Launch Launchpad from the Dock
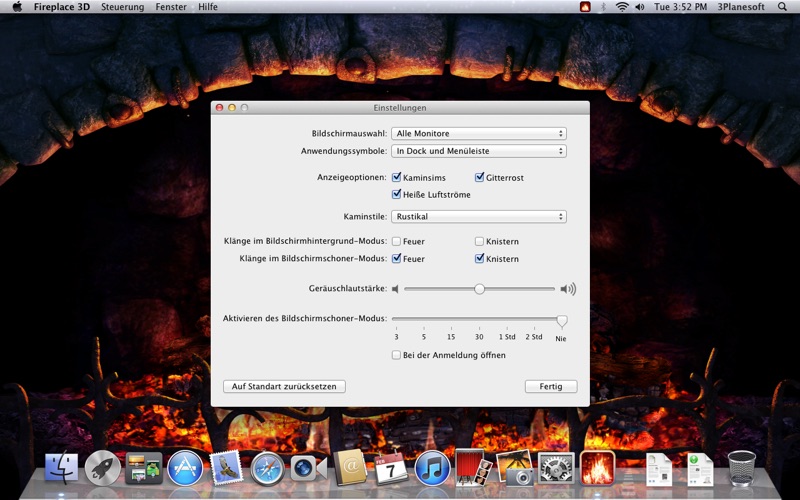The height and width of the screenshot is (500, 800). (103, 468)
